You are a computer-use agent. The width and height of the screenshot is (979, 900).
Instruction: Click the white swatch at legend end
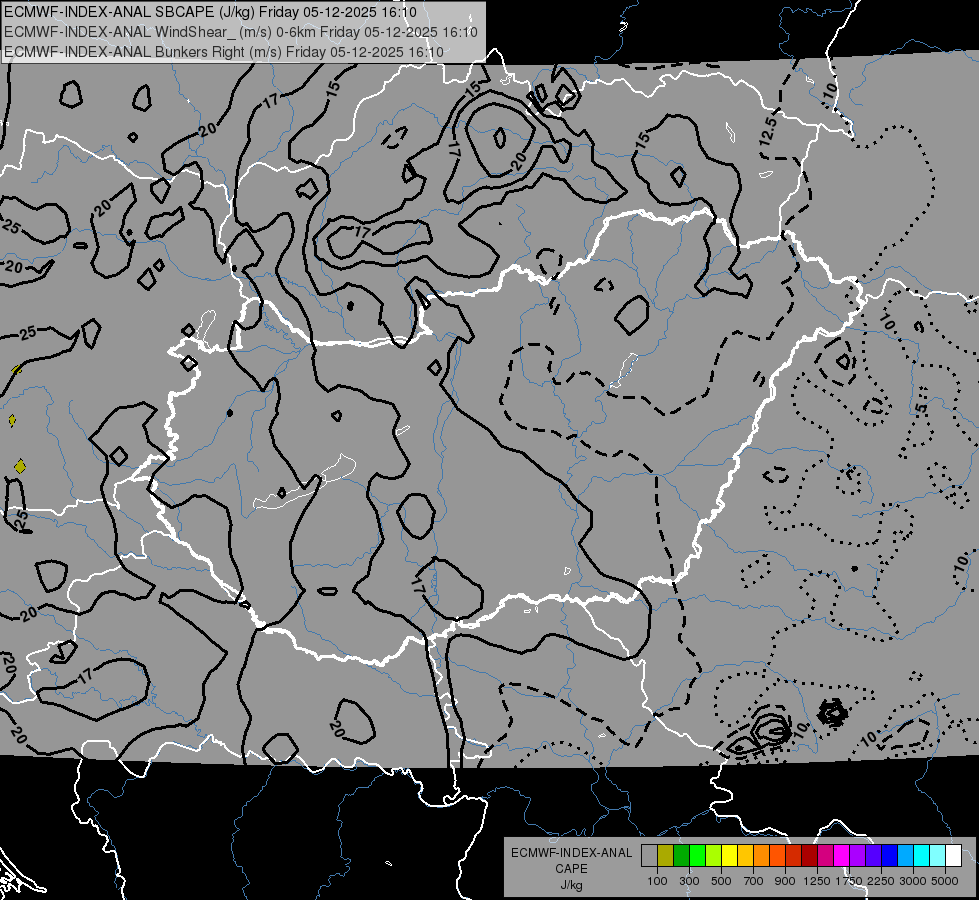[x=953, y=856]
